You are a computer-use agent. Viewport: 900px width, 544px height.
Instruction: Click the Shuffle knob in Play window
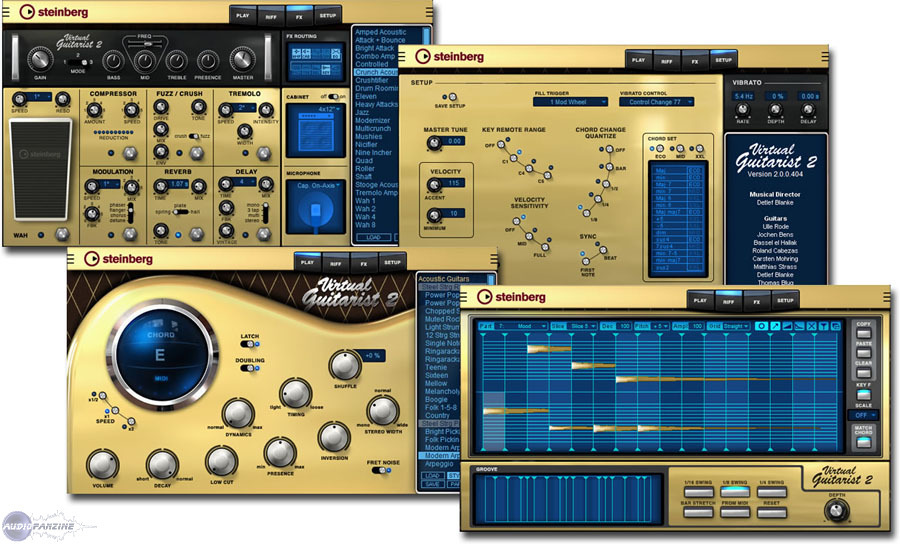(344, 366)
